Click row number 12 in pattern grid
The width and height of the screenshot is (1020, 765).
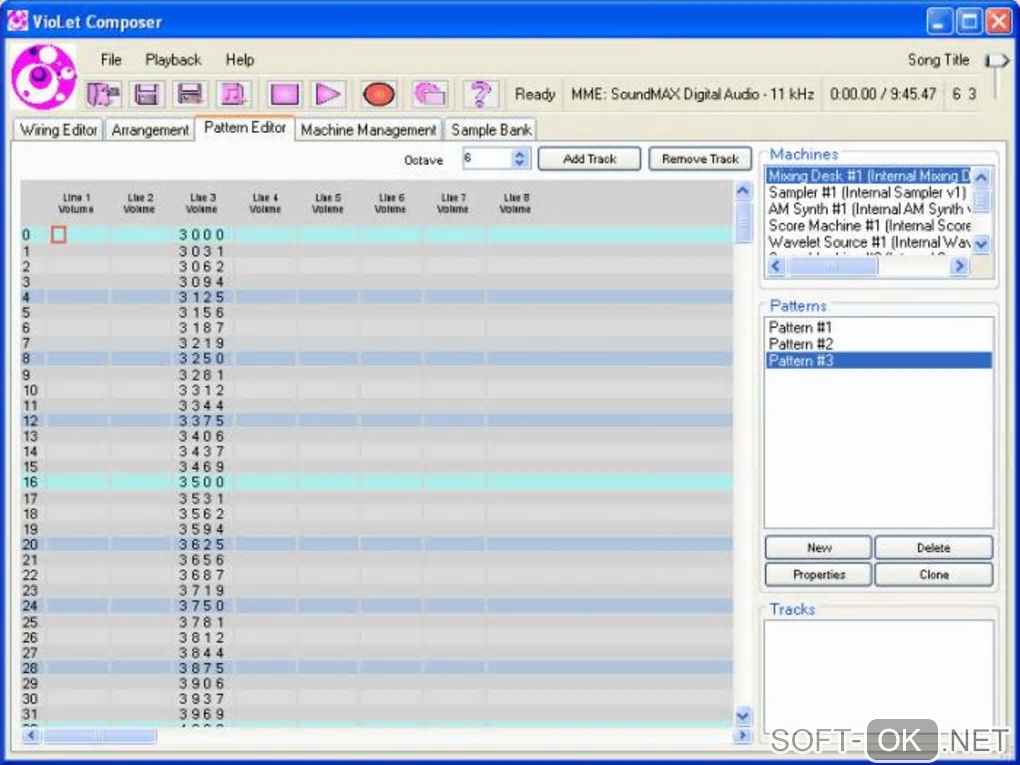31,421
